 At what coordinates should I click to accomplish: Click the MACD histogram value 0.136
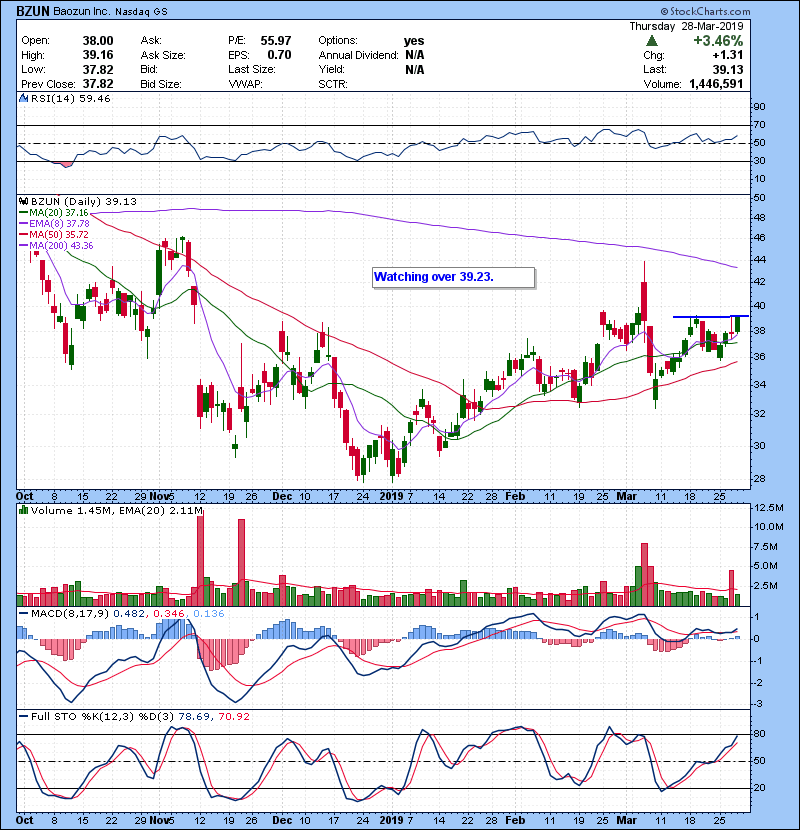point(209,614)
